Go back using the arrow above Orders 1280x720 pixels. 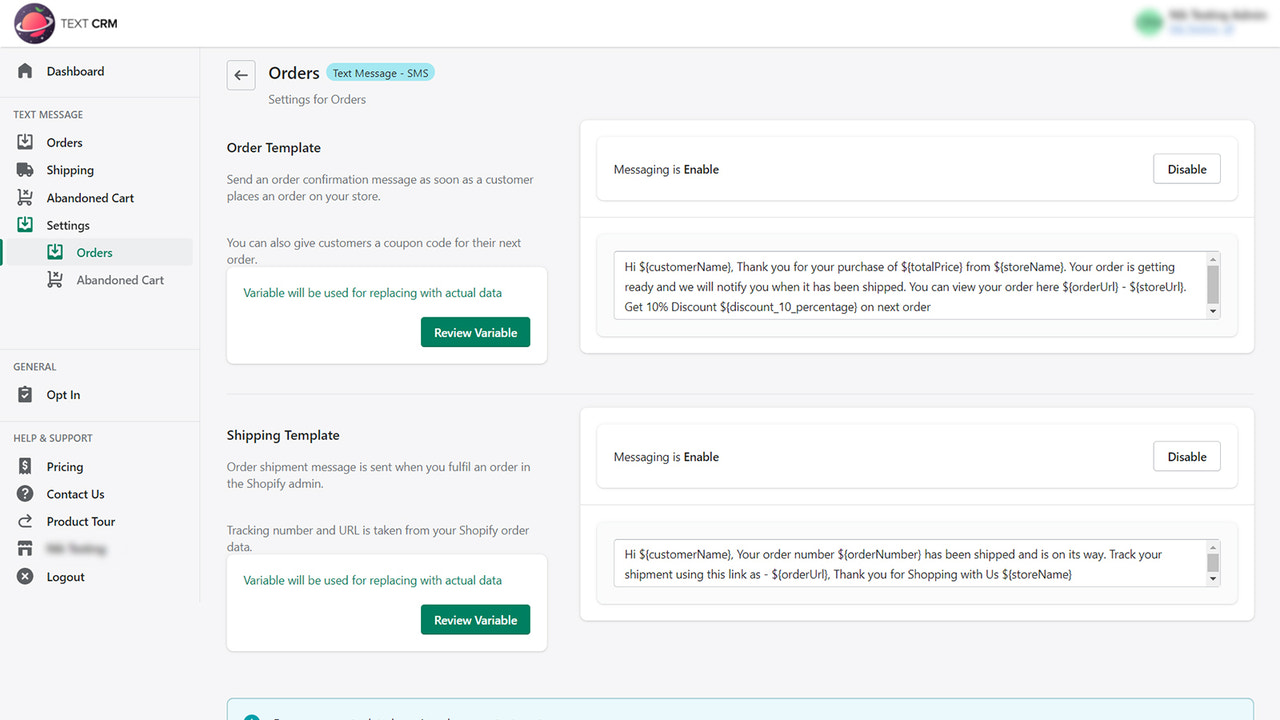(240, 74)
